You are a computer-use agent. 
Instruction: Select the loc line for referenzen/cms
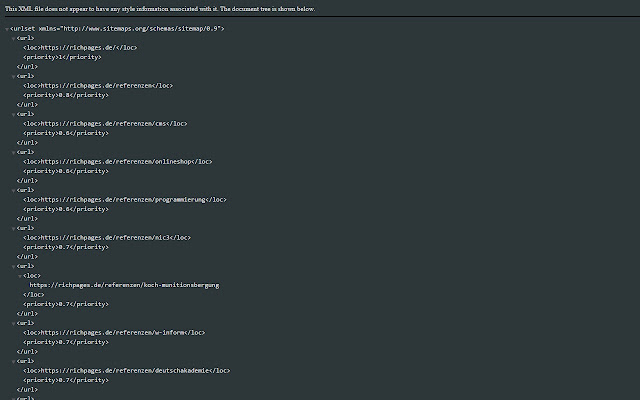pos(105,124)
